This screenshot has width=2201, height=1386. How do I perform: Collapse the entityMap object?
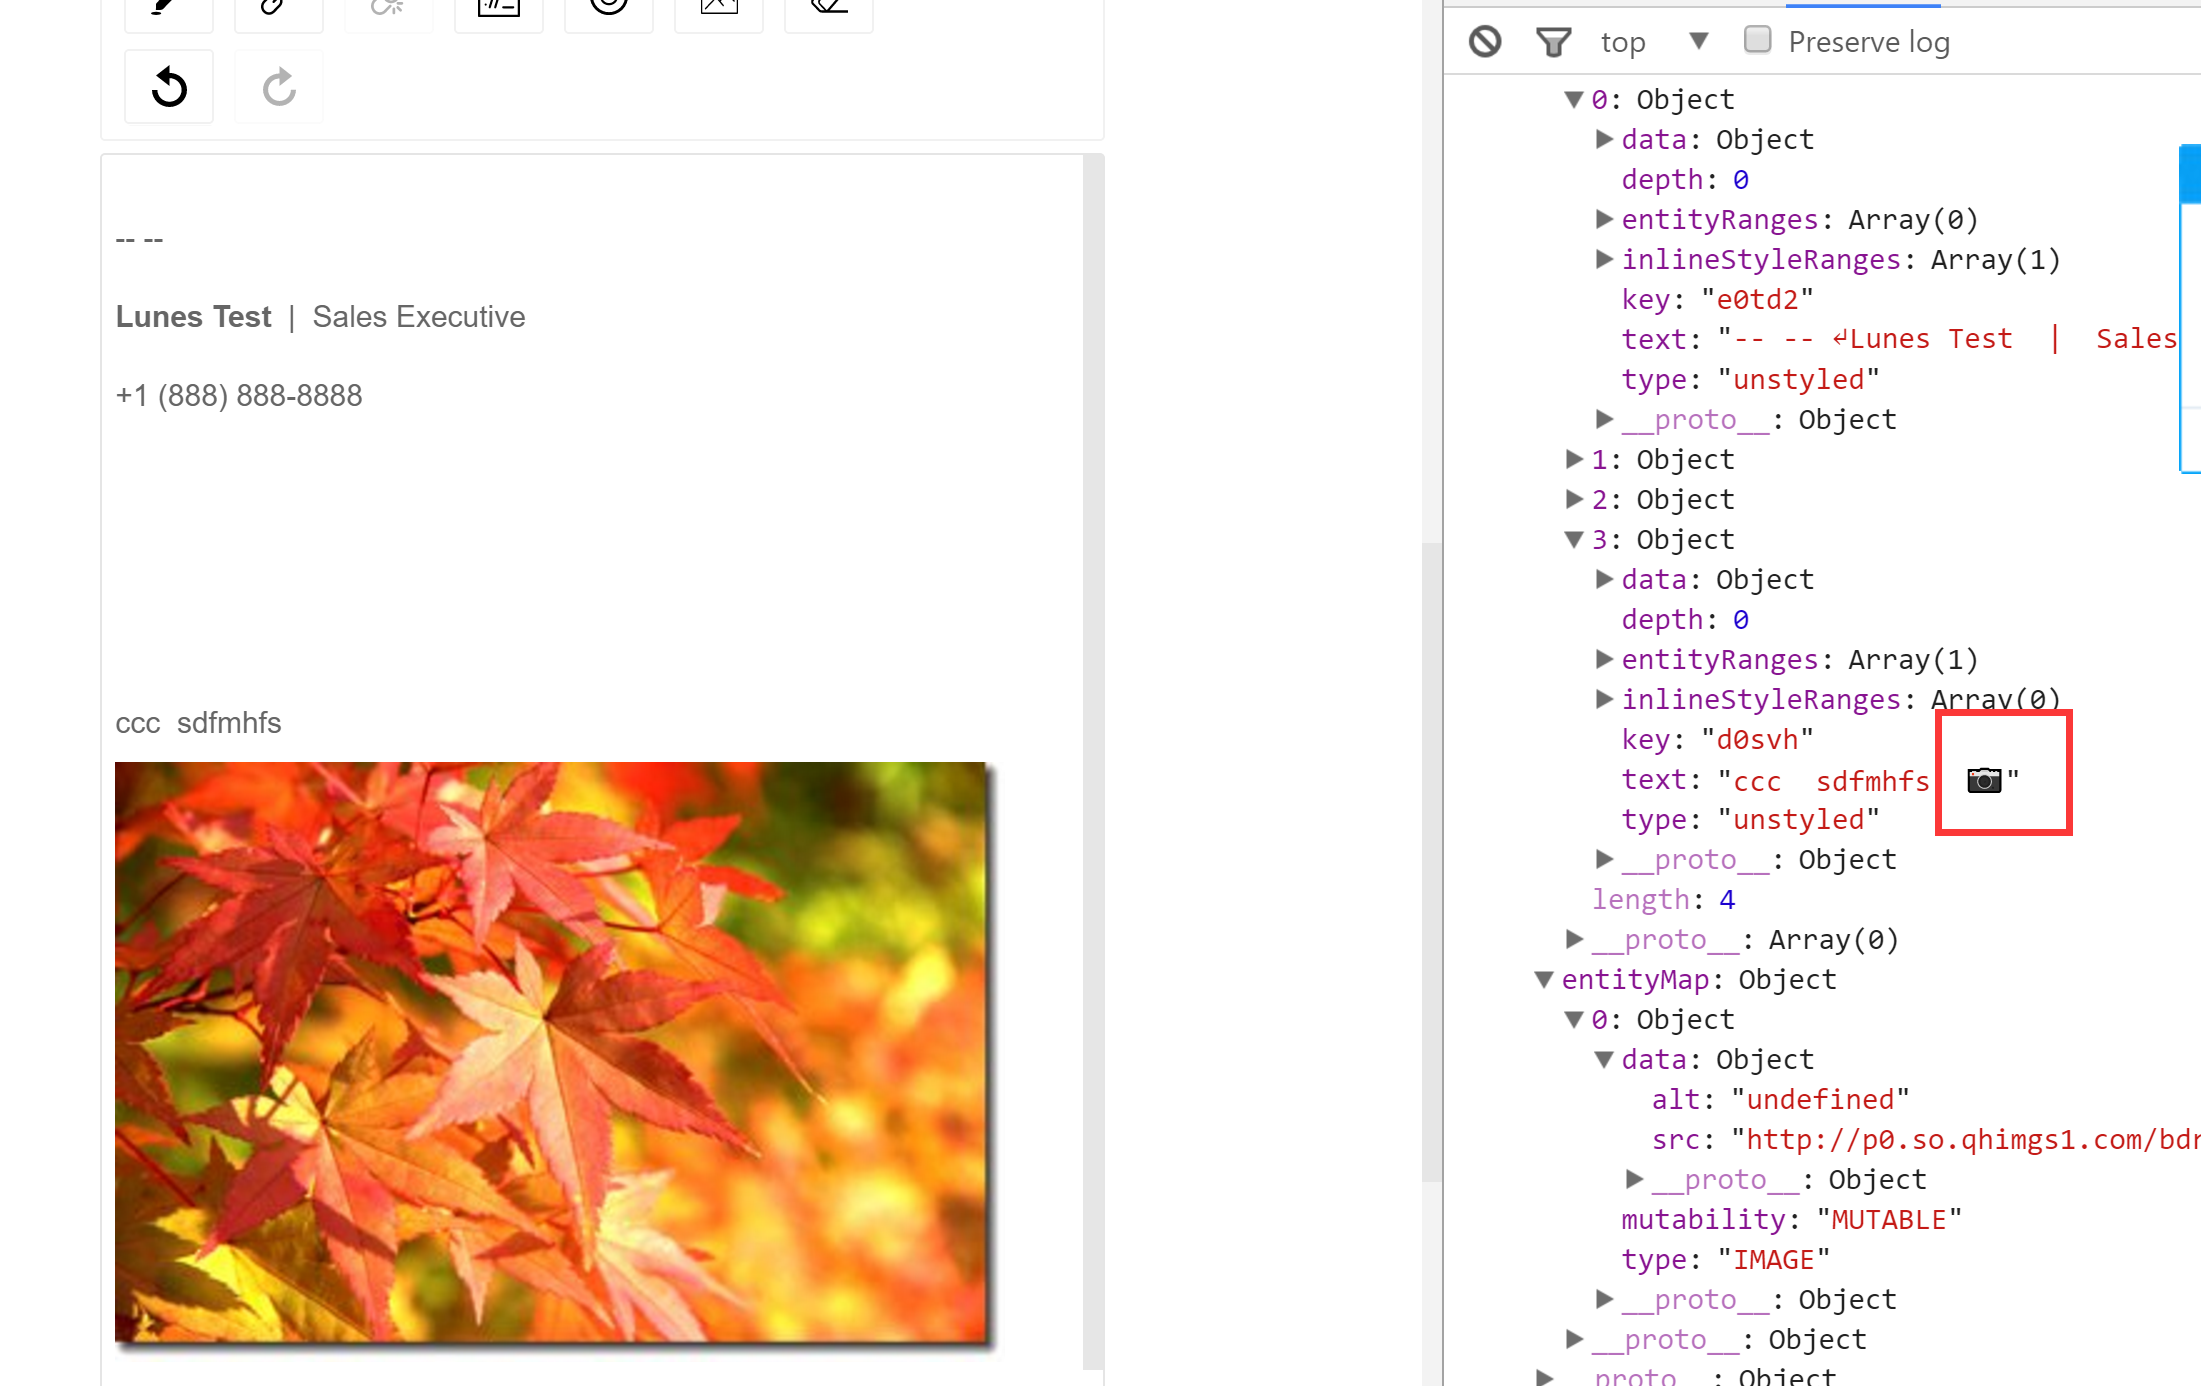[1544, 980]
